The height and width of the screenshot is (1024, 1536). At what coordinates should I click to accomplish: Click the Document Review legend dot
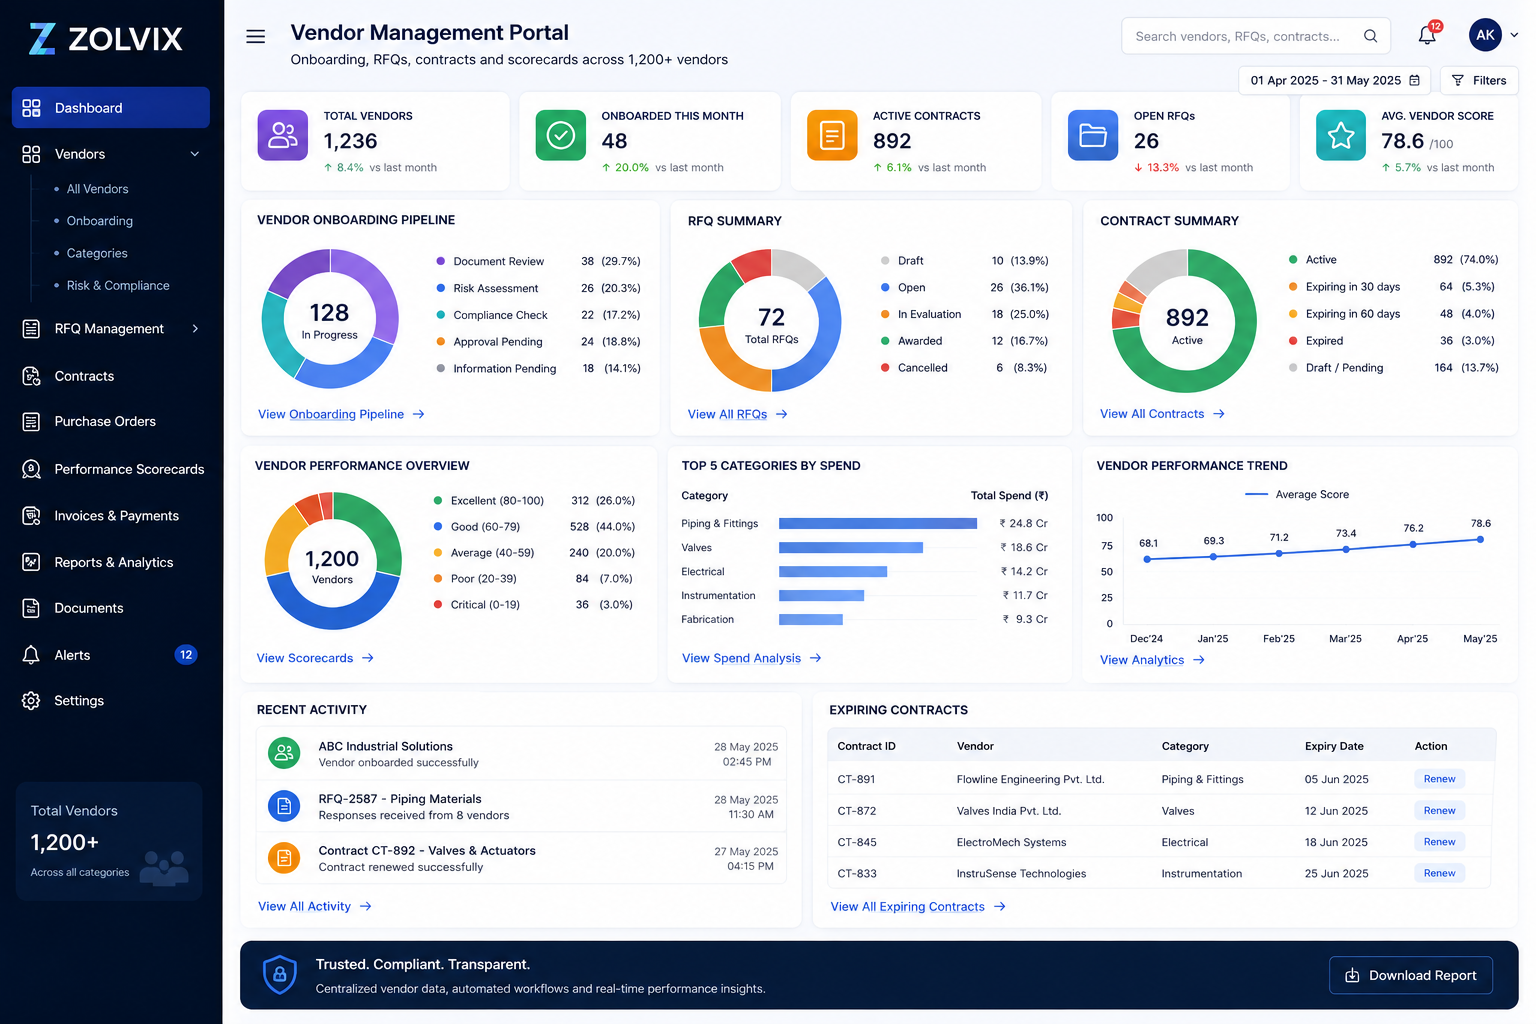441,261
